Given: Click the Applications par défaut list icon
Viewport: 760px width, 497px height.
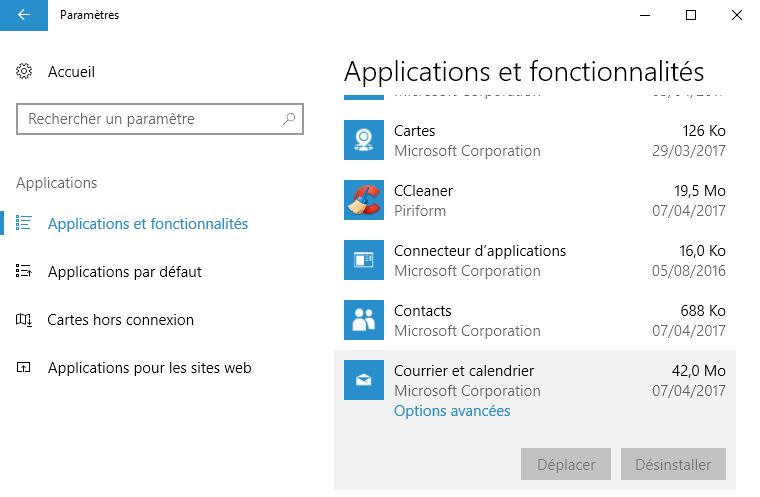Looking at the screenshot, I should coord(24,271).
